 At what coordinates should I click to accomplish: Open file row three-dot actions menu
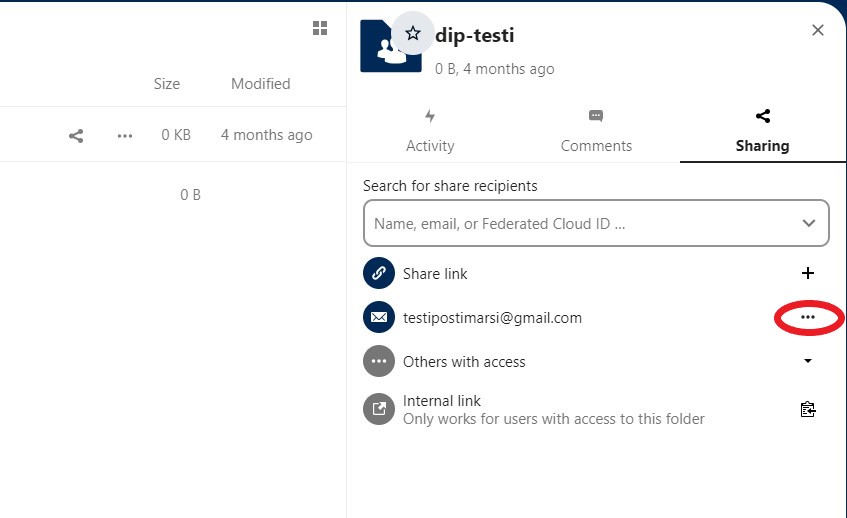125,136
